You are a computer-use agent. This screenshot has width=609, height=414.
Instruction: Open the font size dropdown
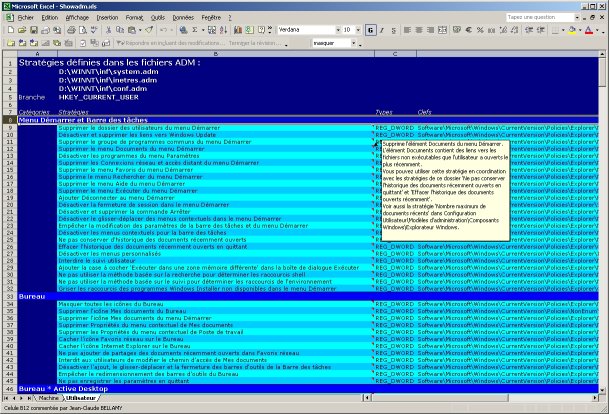358,30
